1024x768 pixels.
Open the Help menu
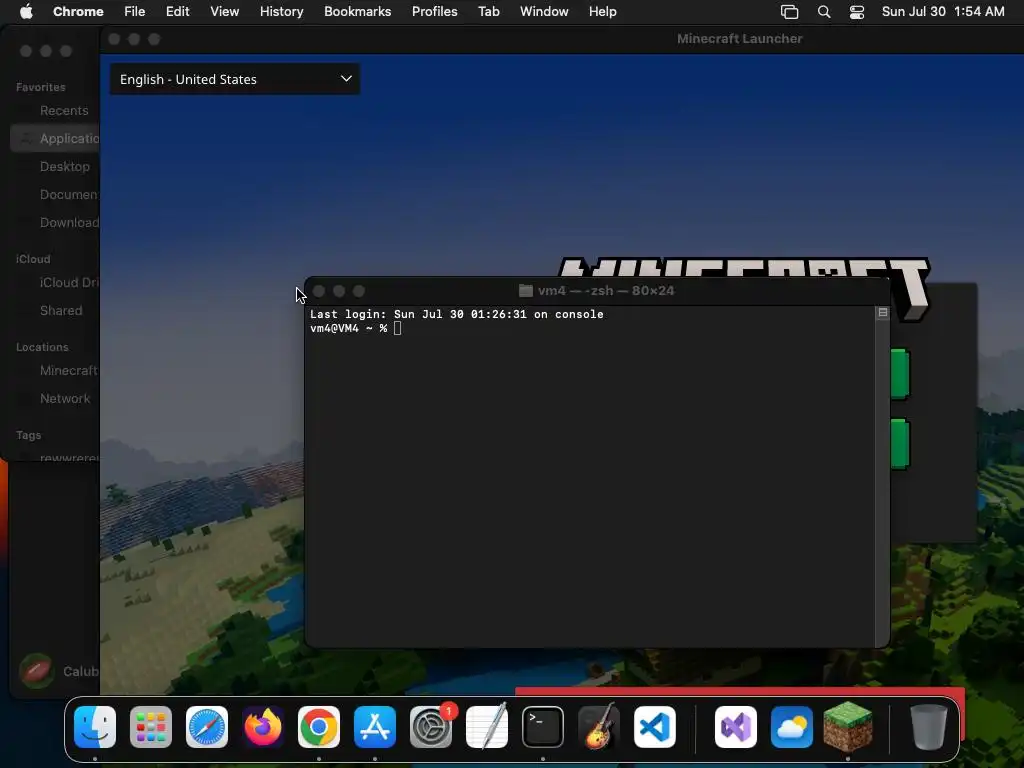click(602, 11)
